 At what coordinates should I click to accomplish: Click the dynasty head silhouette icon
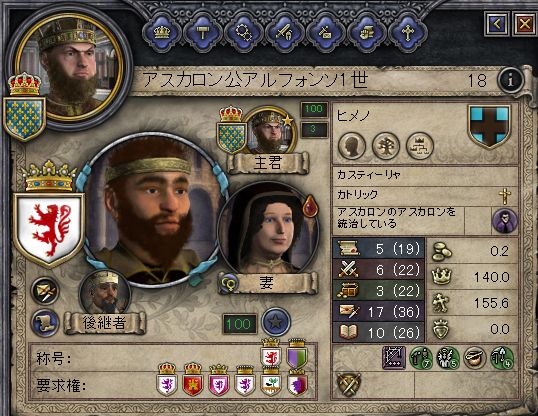352,146
